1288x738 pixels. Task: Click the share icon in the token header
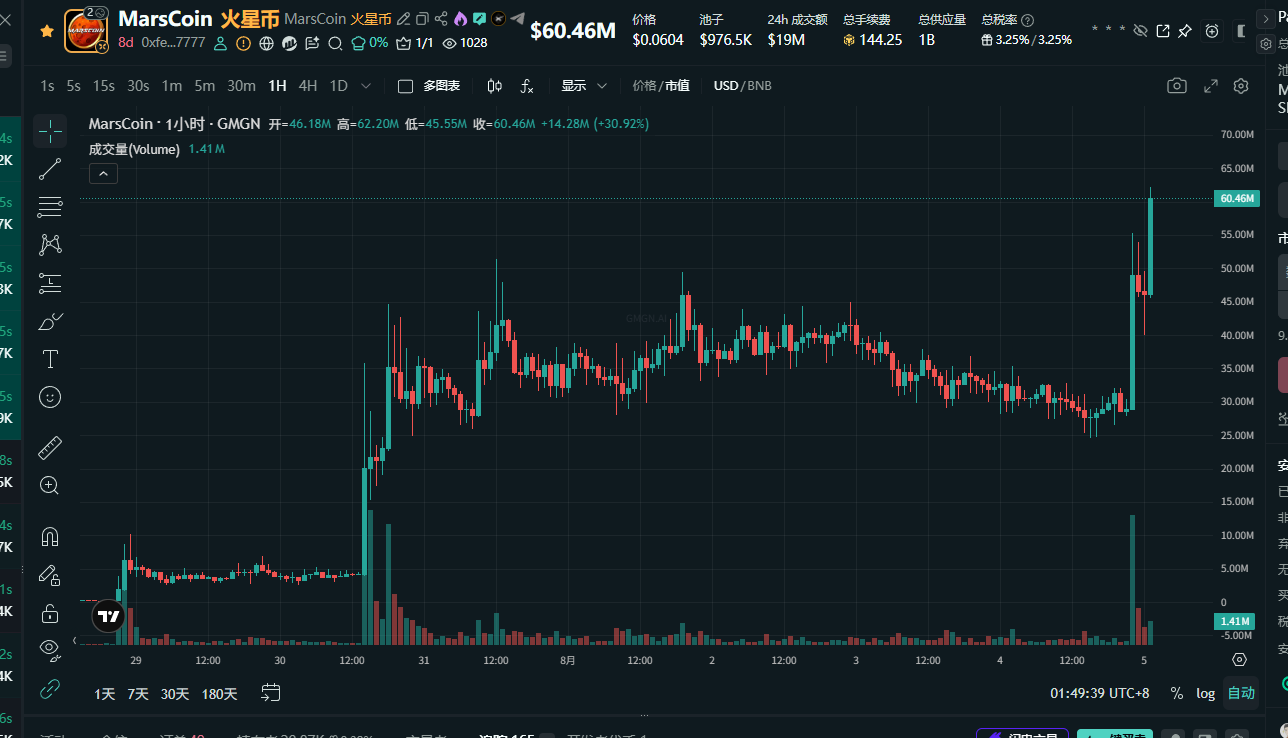[x=441, y=19]
